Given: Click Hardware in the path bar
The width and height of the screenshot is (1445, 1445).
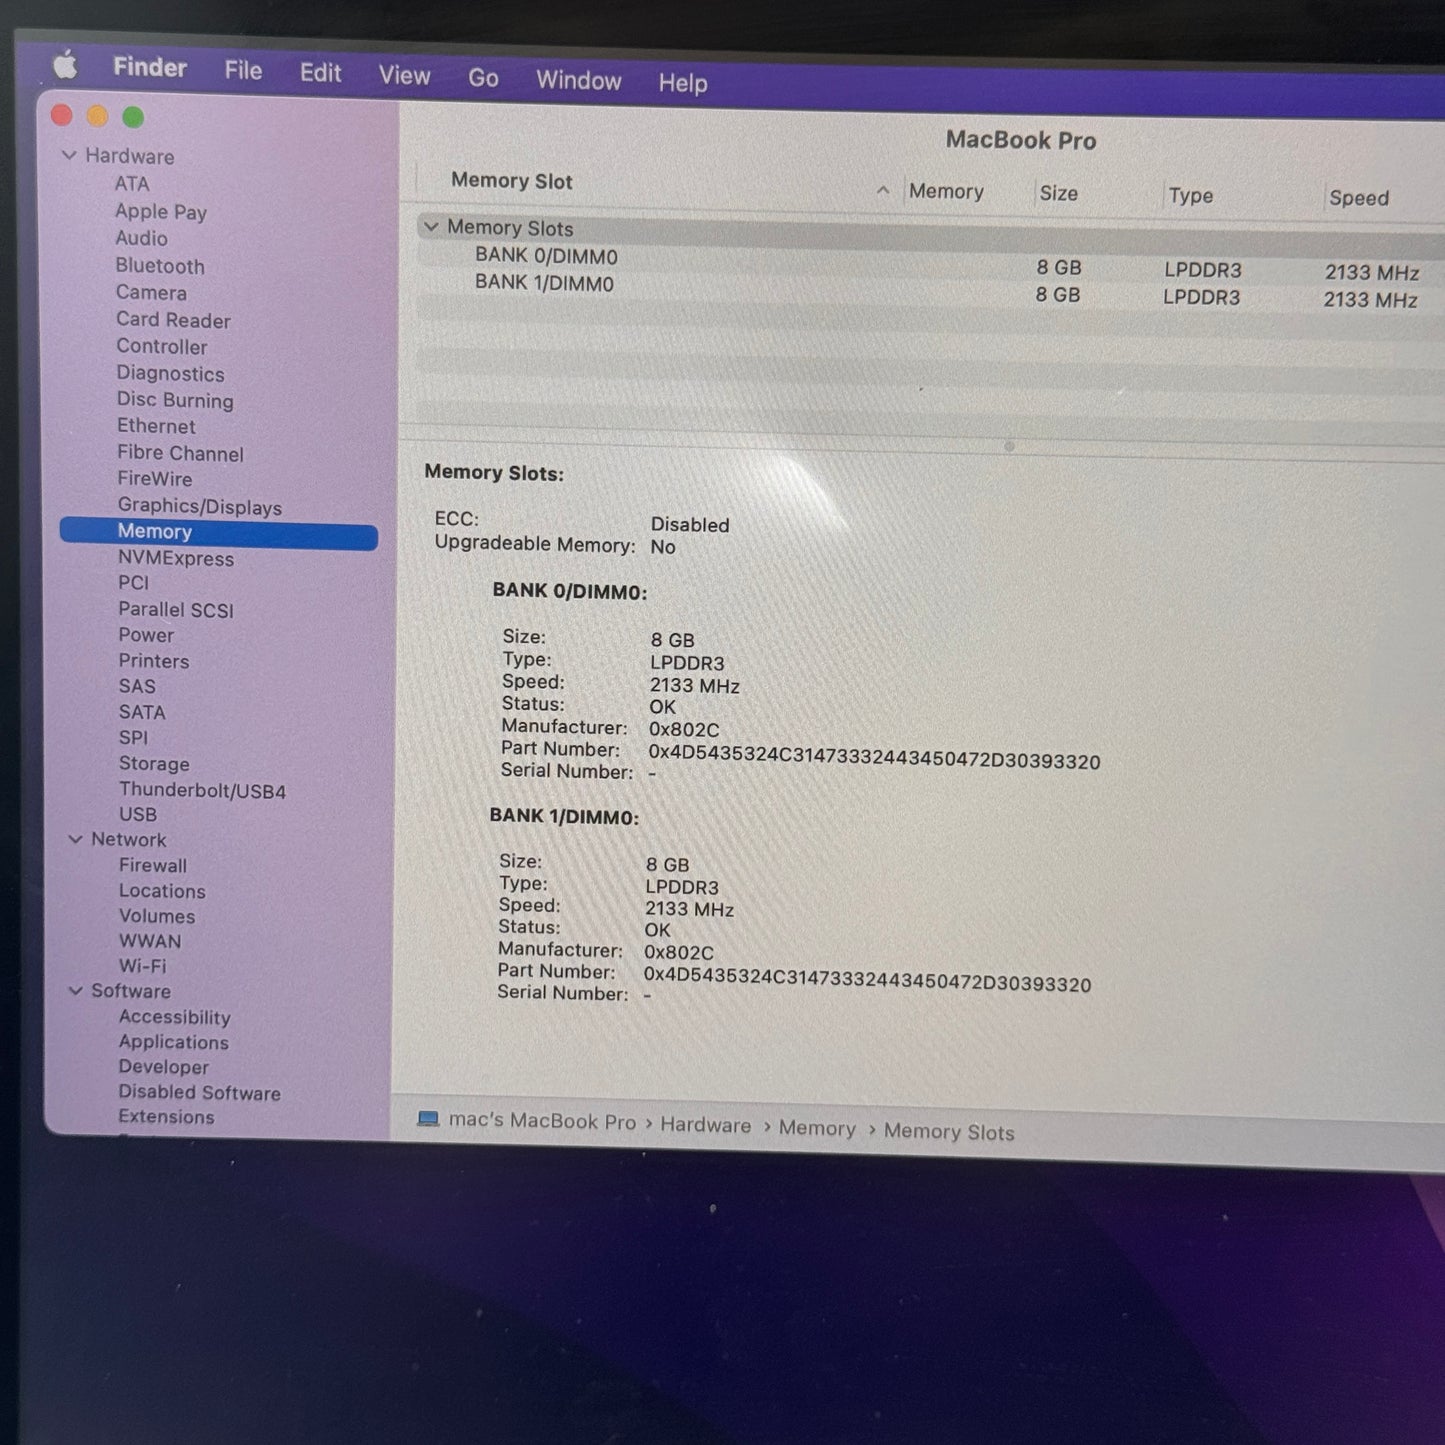Looking at the screenshot, I should pos(705,1125).
